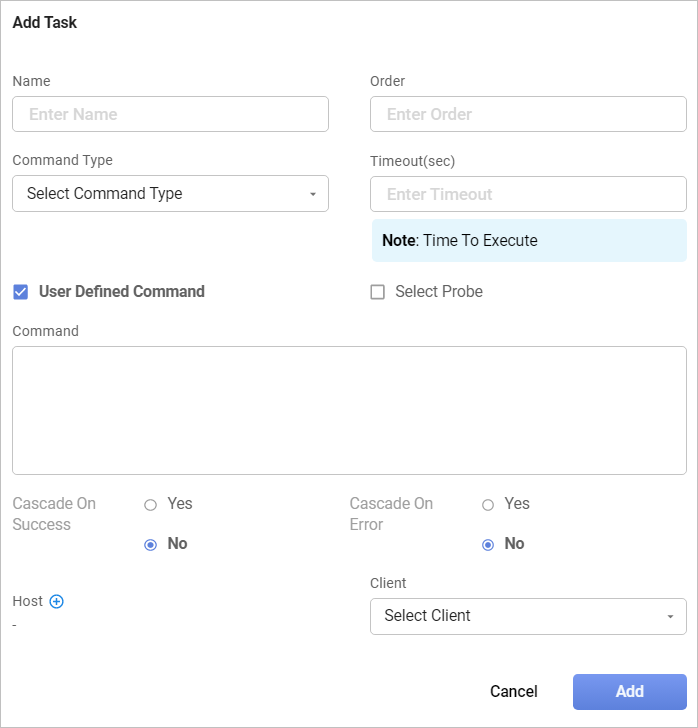The image size is (698, 728).
Task: Open the Select Command Type dropdown
Action: point(170,194)
